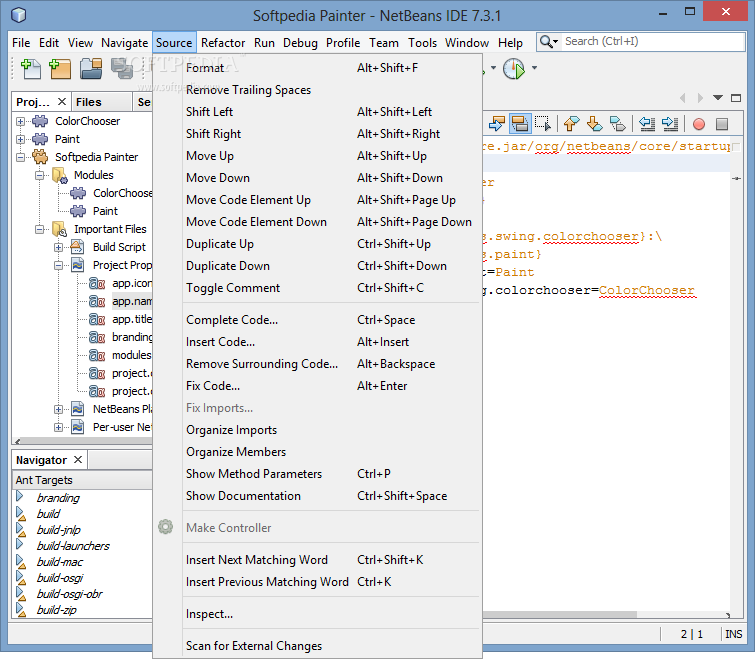Viewport: 755px width, 659px height.
Task: Toggle bookmark using editor toolbar icon
Action: click(618, 124)
